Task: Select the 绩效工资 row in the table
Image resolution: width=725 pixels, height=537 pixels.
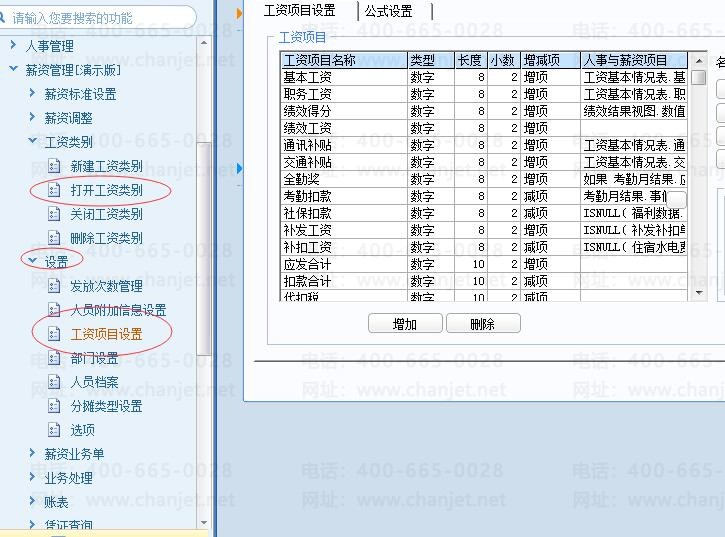Action: pyautogui.click(x=484, y=128)
